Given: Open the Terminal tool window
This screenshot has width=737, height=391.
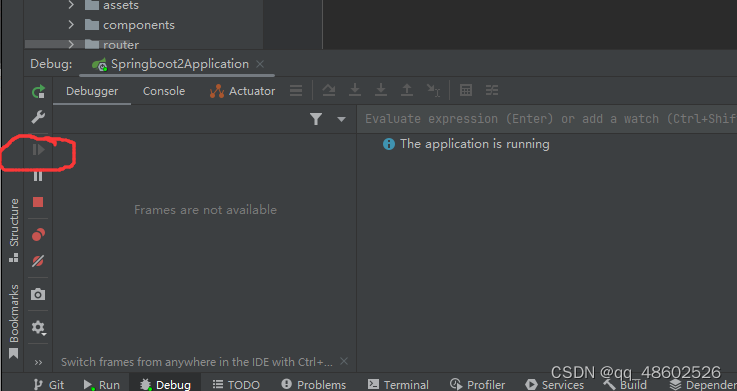Looking at the screenshot, I should coord(398,385).
